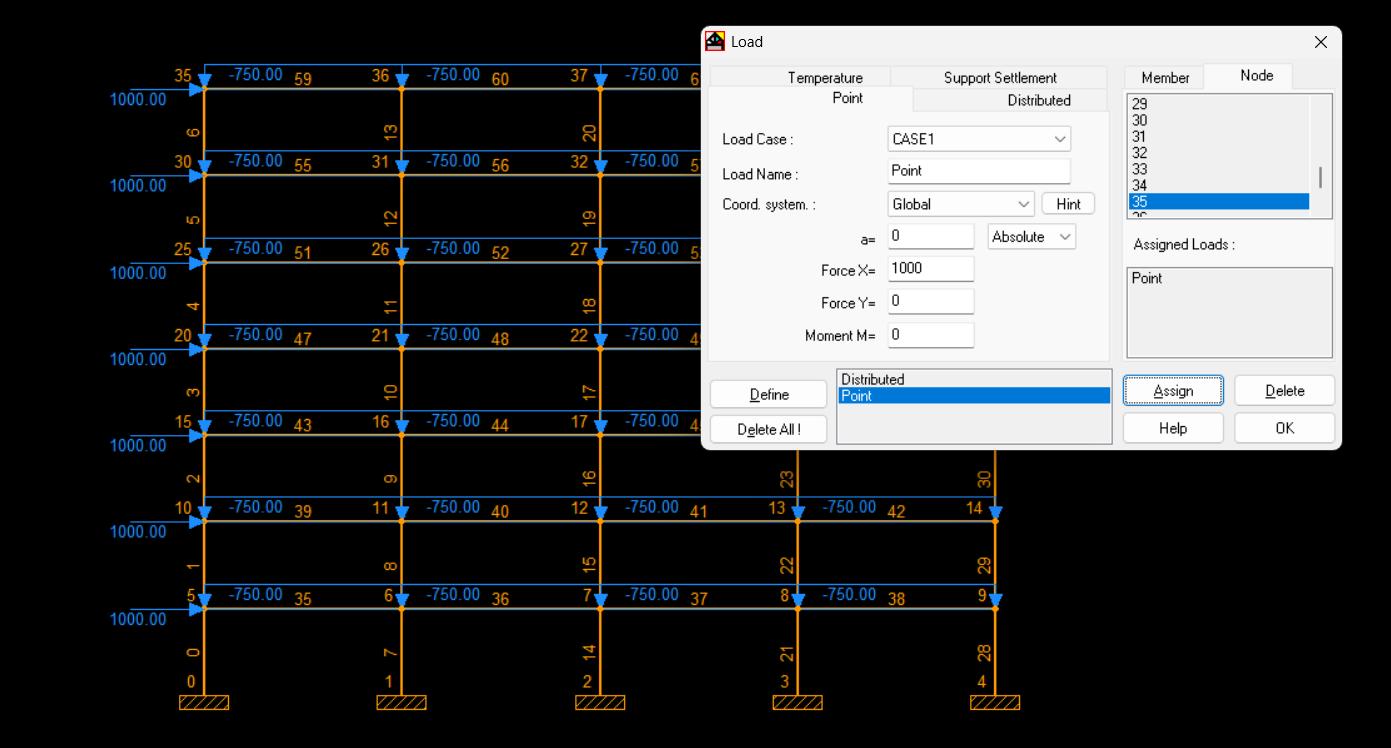Click the Hint button
The image size is (1391, 748).
[1068, 204]
